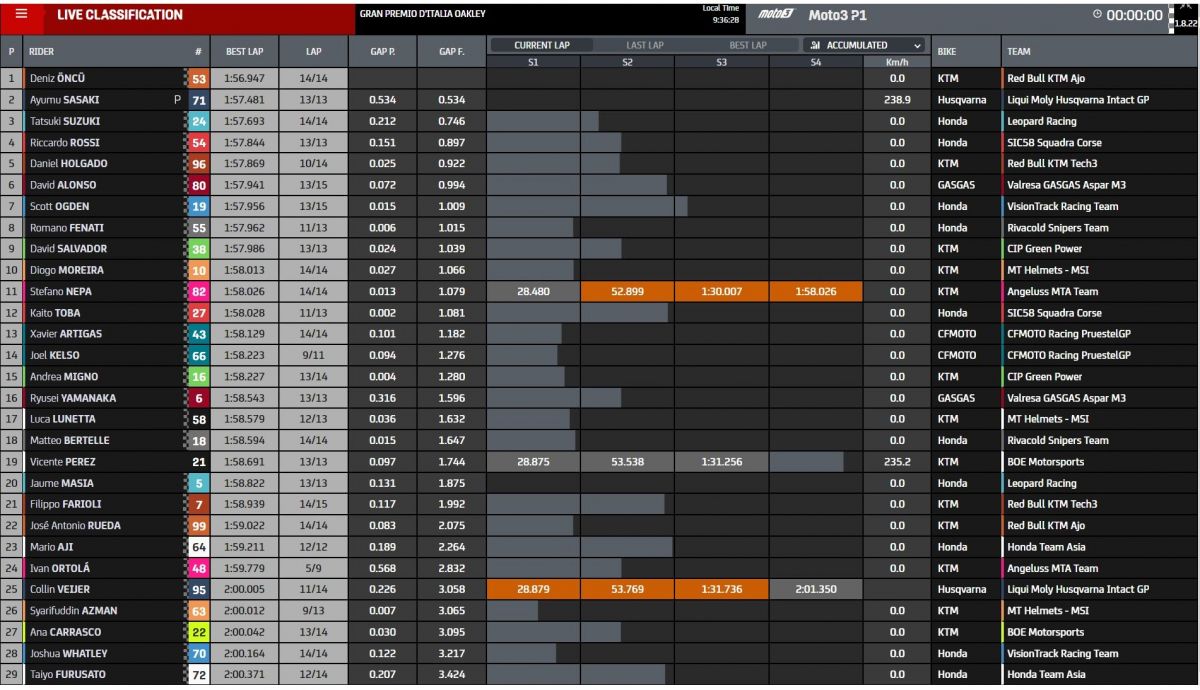The height and width of the screenshot is (690, 1200).
Task: Click Sasaki's speed value 238.9
Action: coord(896,100)
